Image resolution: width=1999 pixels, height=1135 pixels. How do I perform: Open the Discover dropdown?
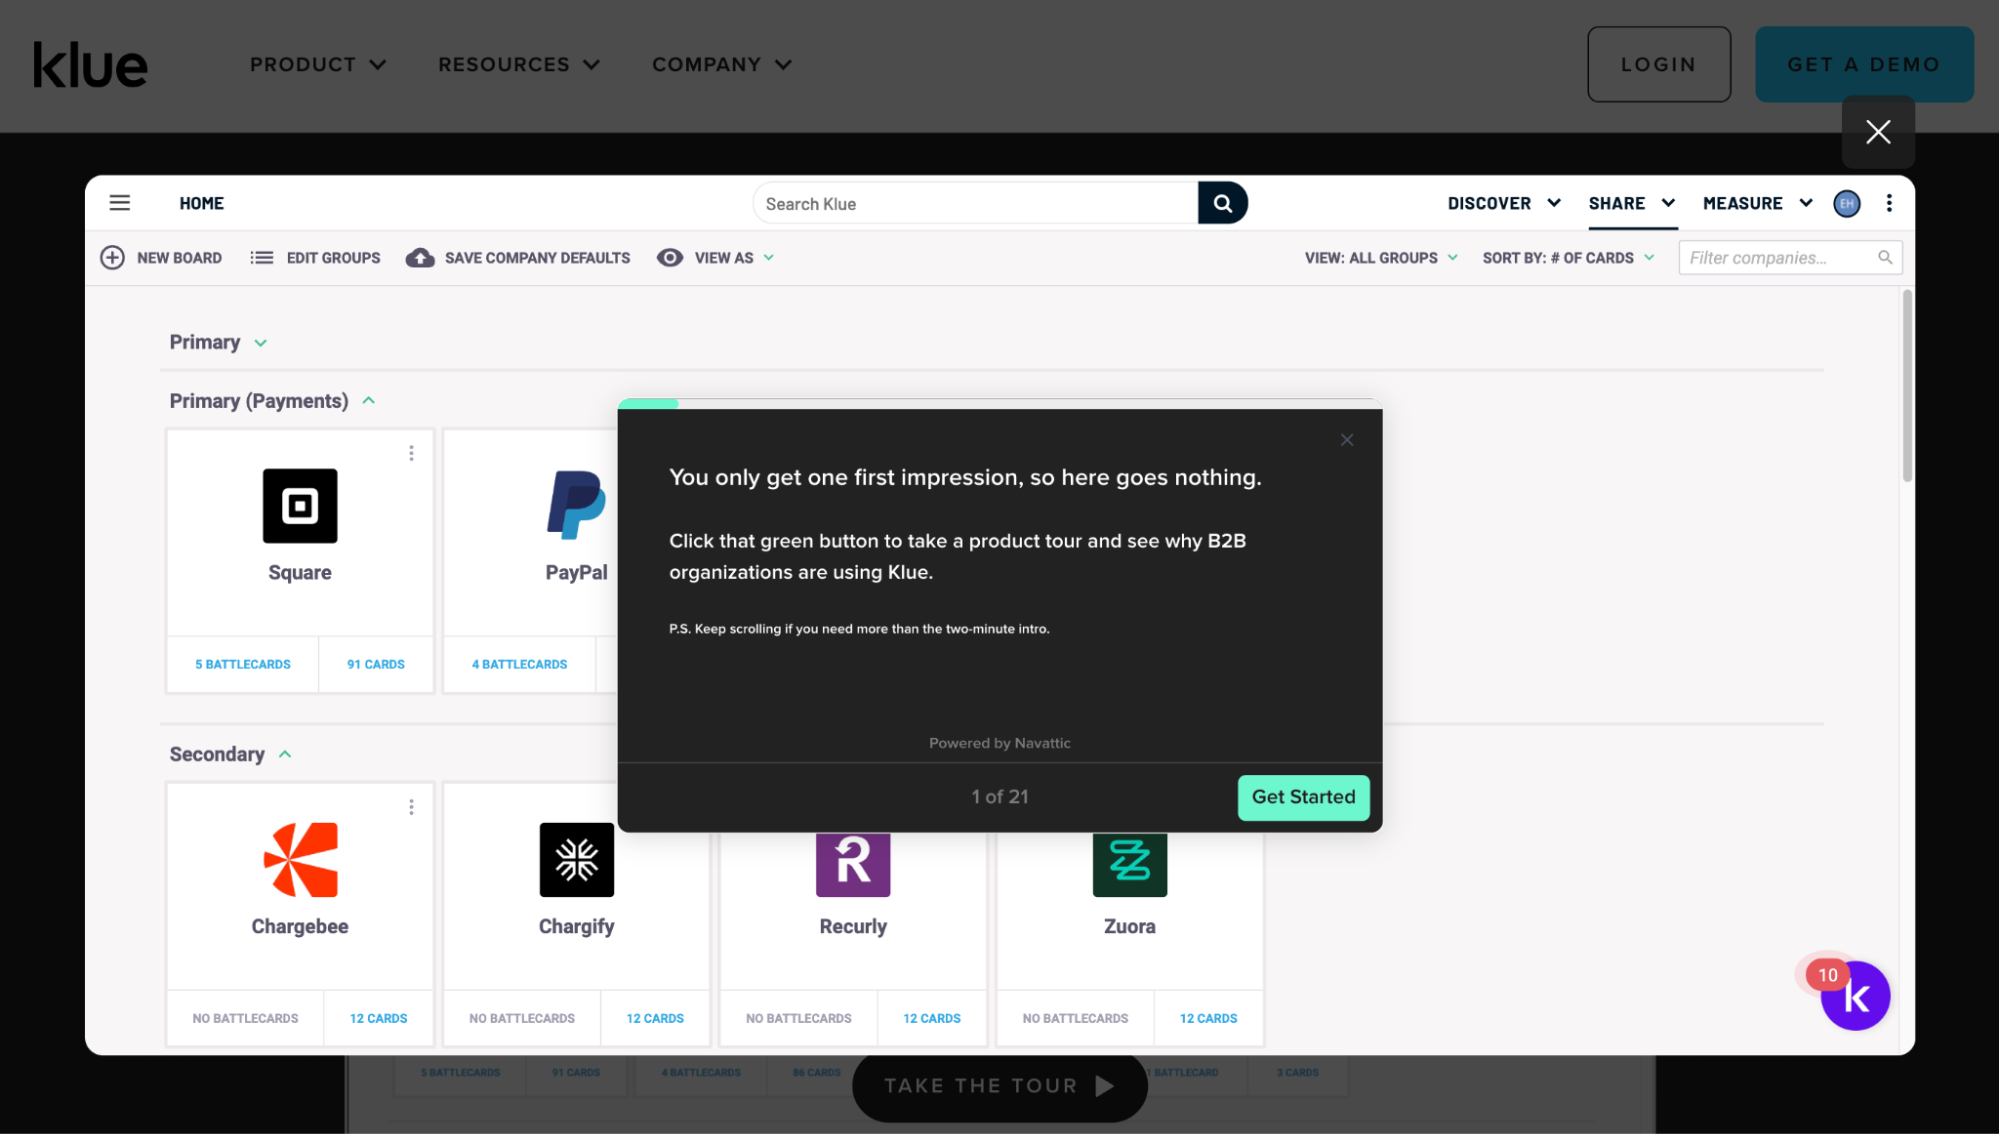point(1504,203)
